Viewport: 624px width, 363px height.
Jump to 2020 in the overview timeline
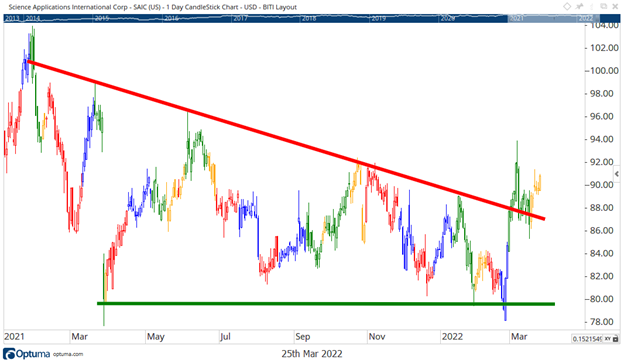click(x=448, y=18)
